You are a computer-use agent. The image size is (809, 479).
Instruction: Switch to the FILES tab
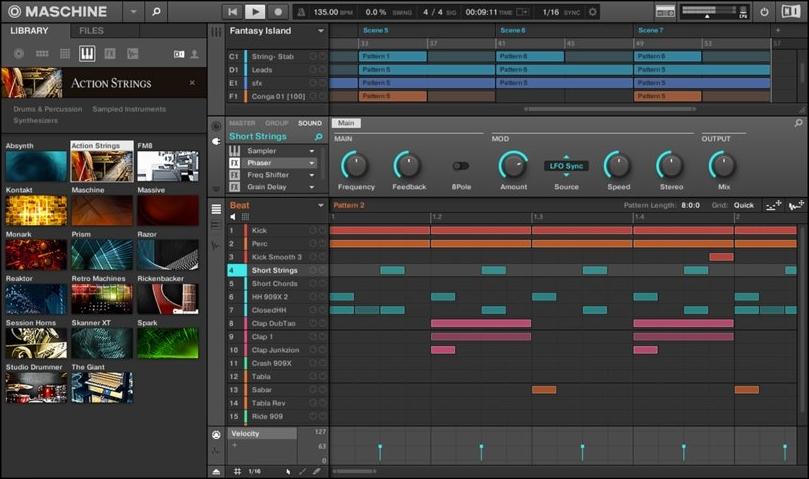pyautogui.click(x=91, y=31)
